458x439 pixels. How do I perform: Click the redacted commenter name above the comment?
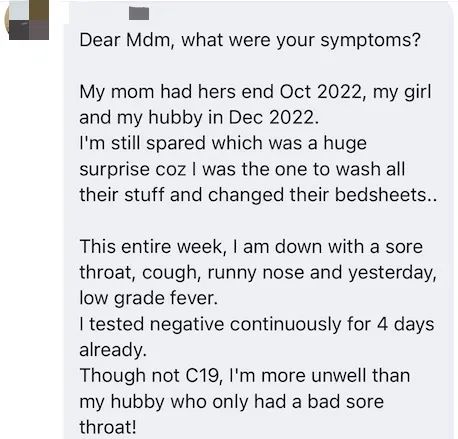click(x=139, y=14)
